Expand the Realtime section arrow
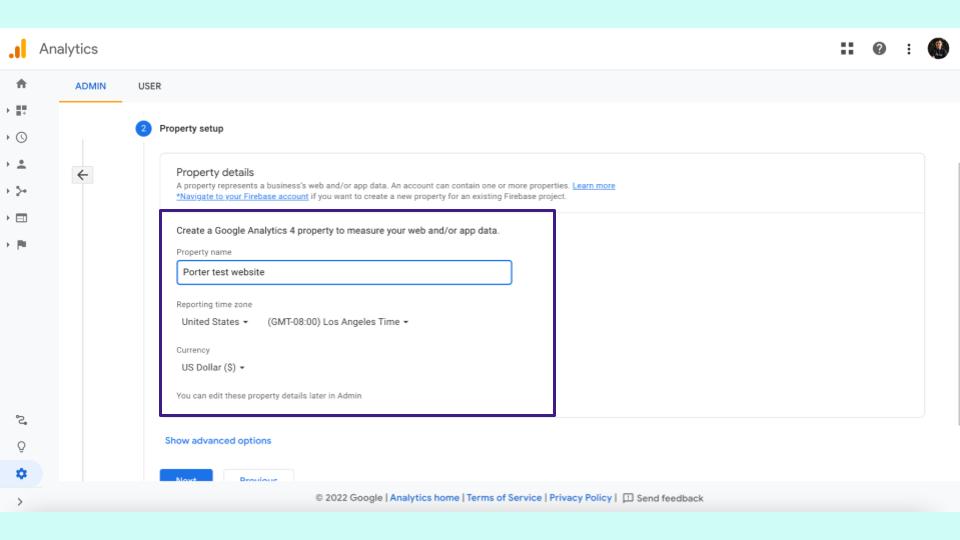The width and height of the screenshot is (960, 540). [x=8, y=137]
